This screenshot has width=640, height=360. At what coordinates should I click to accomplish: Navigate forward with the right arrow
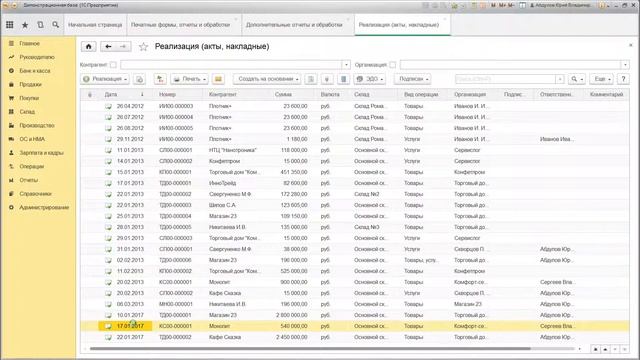tap(123, 47)
